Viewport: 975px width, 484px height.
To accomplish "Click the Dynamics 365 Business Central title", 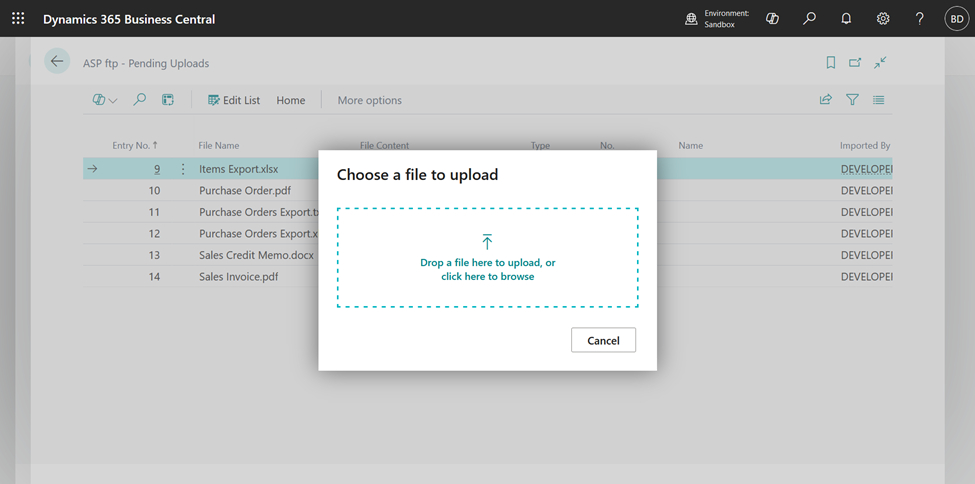I will tap(129, 19).
